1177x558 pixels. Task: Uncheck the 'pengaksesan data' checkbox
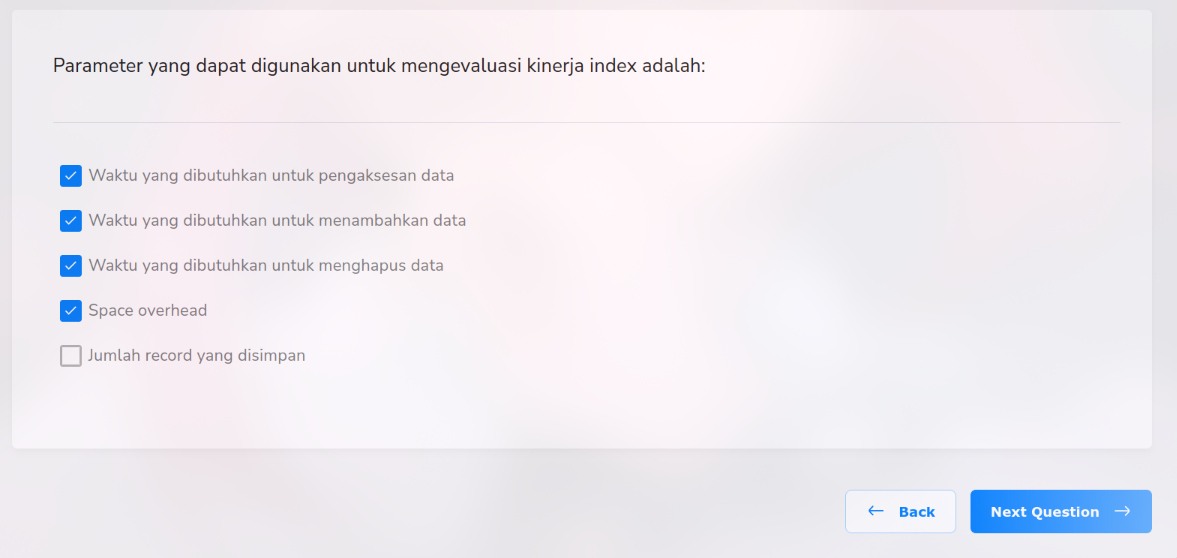(x=71, y=176)
